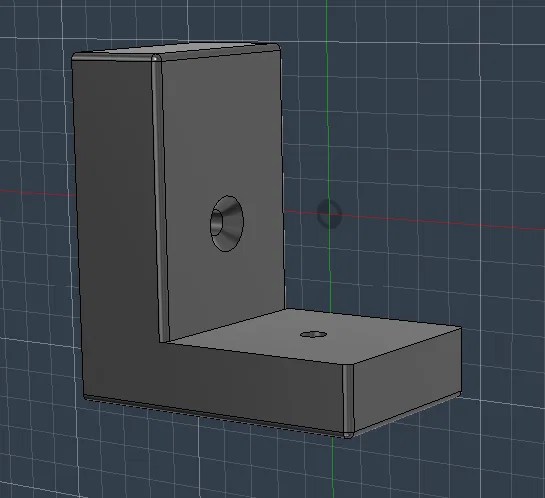Select the dark left side face of bracket
The height and width of the screenshot is (498, 545).
[115, 226]
